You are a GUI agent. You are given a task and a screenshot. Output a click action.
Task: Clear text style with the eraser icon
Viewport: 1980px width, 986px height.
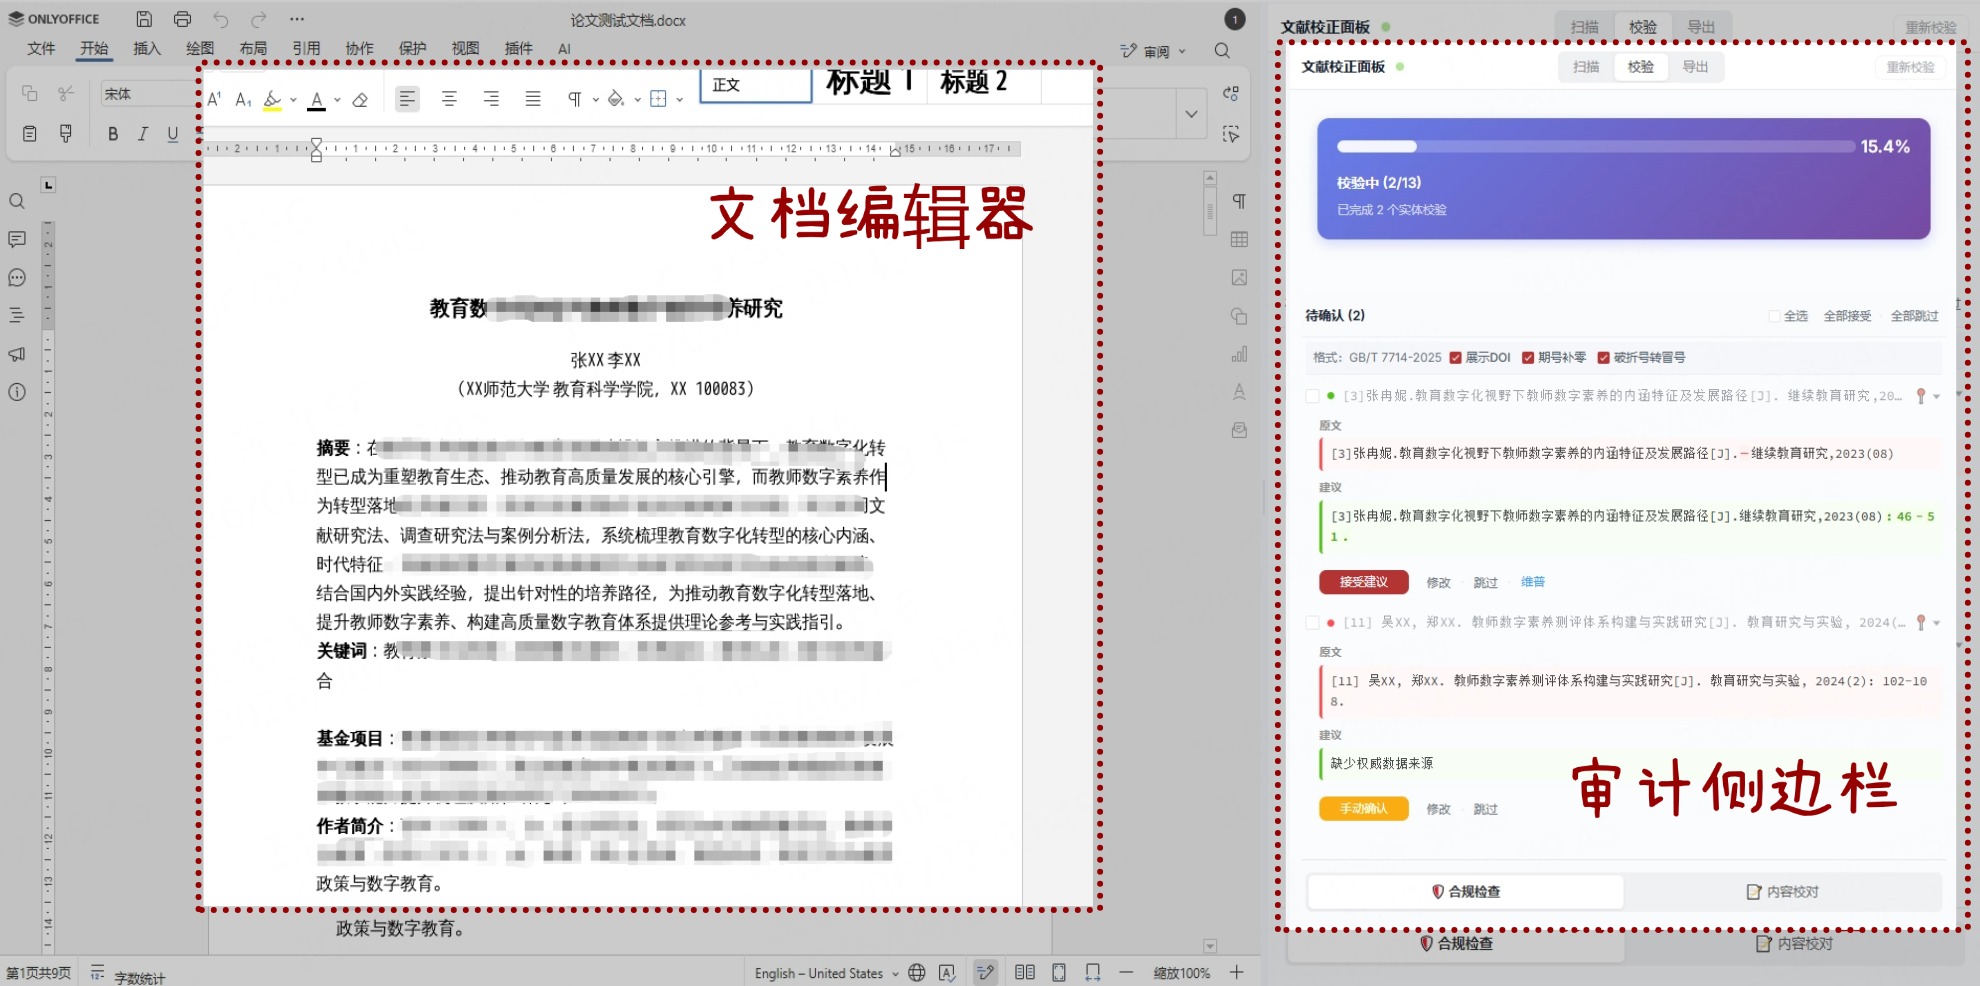click(361, 99)
